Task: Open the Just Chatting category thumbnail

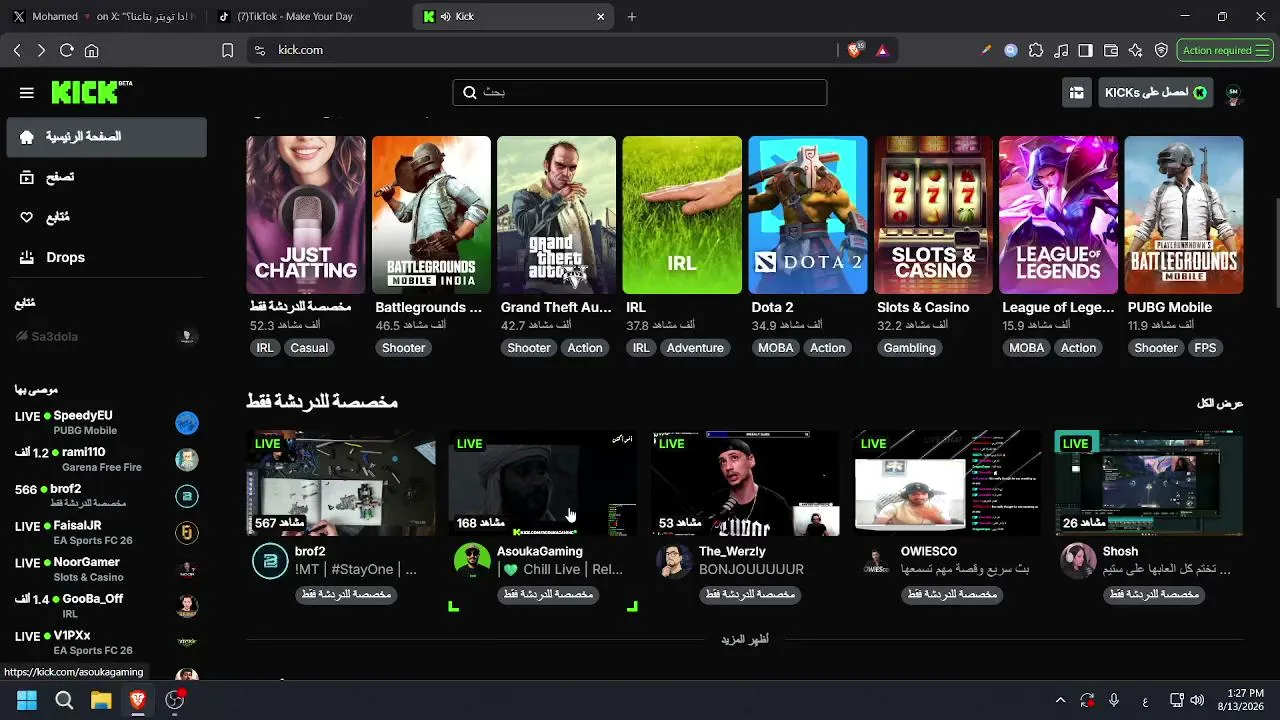Action: pos(306,215)
